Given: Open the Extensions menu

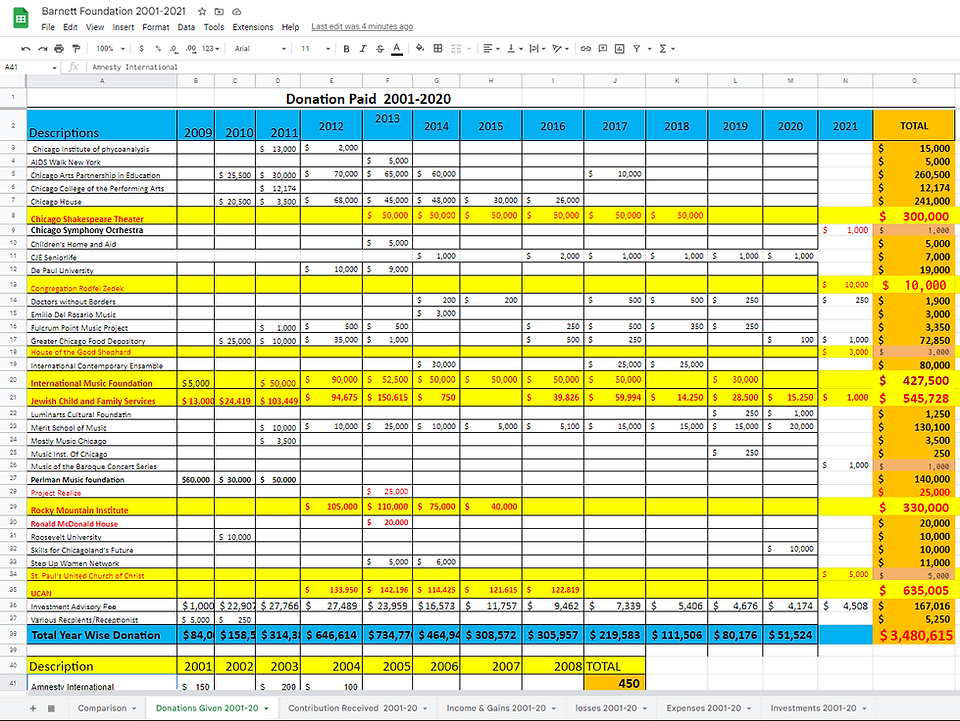Looking at the screenshot, I should click(x=253, y=27).
